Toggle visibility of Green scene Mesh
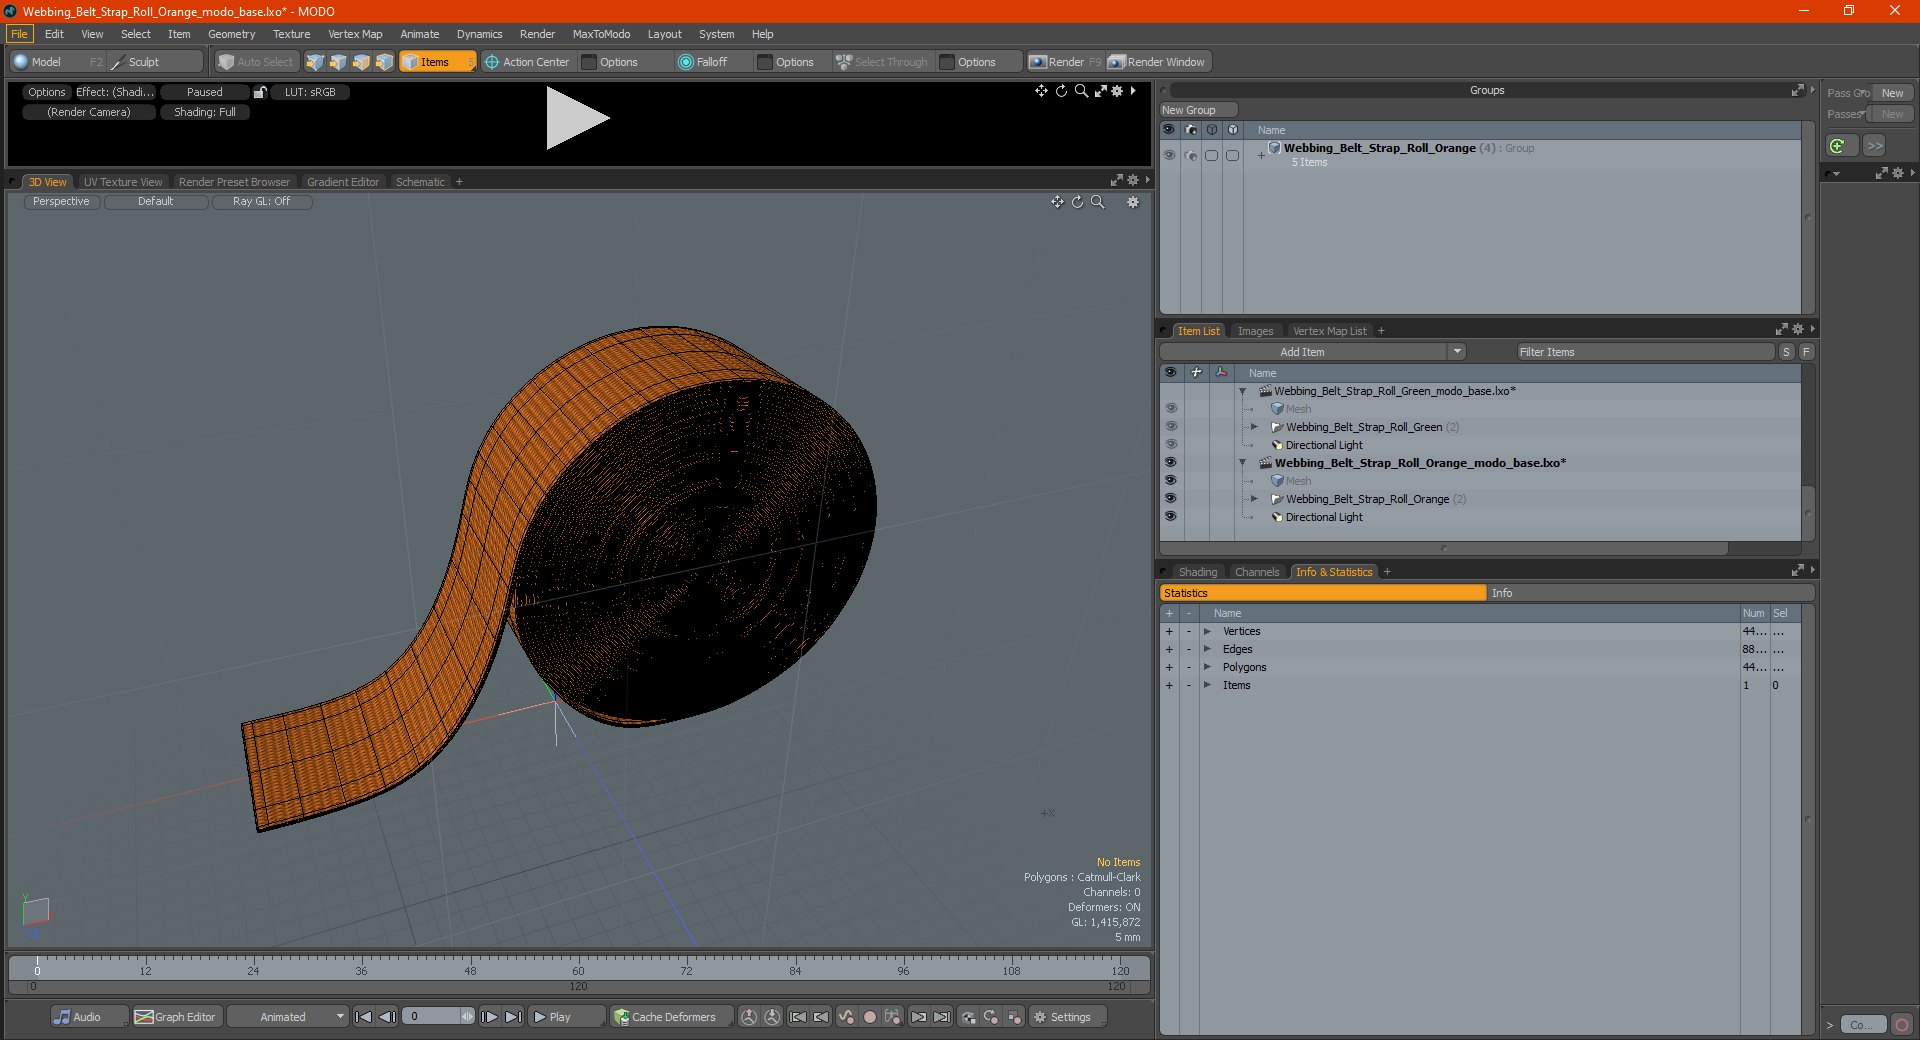Image resolution: width=1920 pixels, height=1040 pixels. [x=1170, y=409]
